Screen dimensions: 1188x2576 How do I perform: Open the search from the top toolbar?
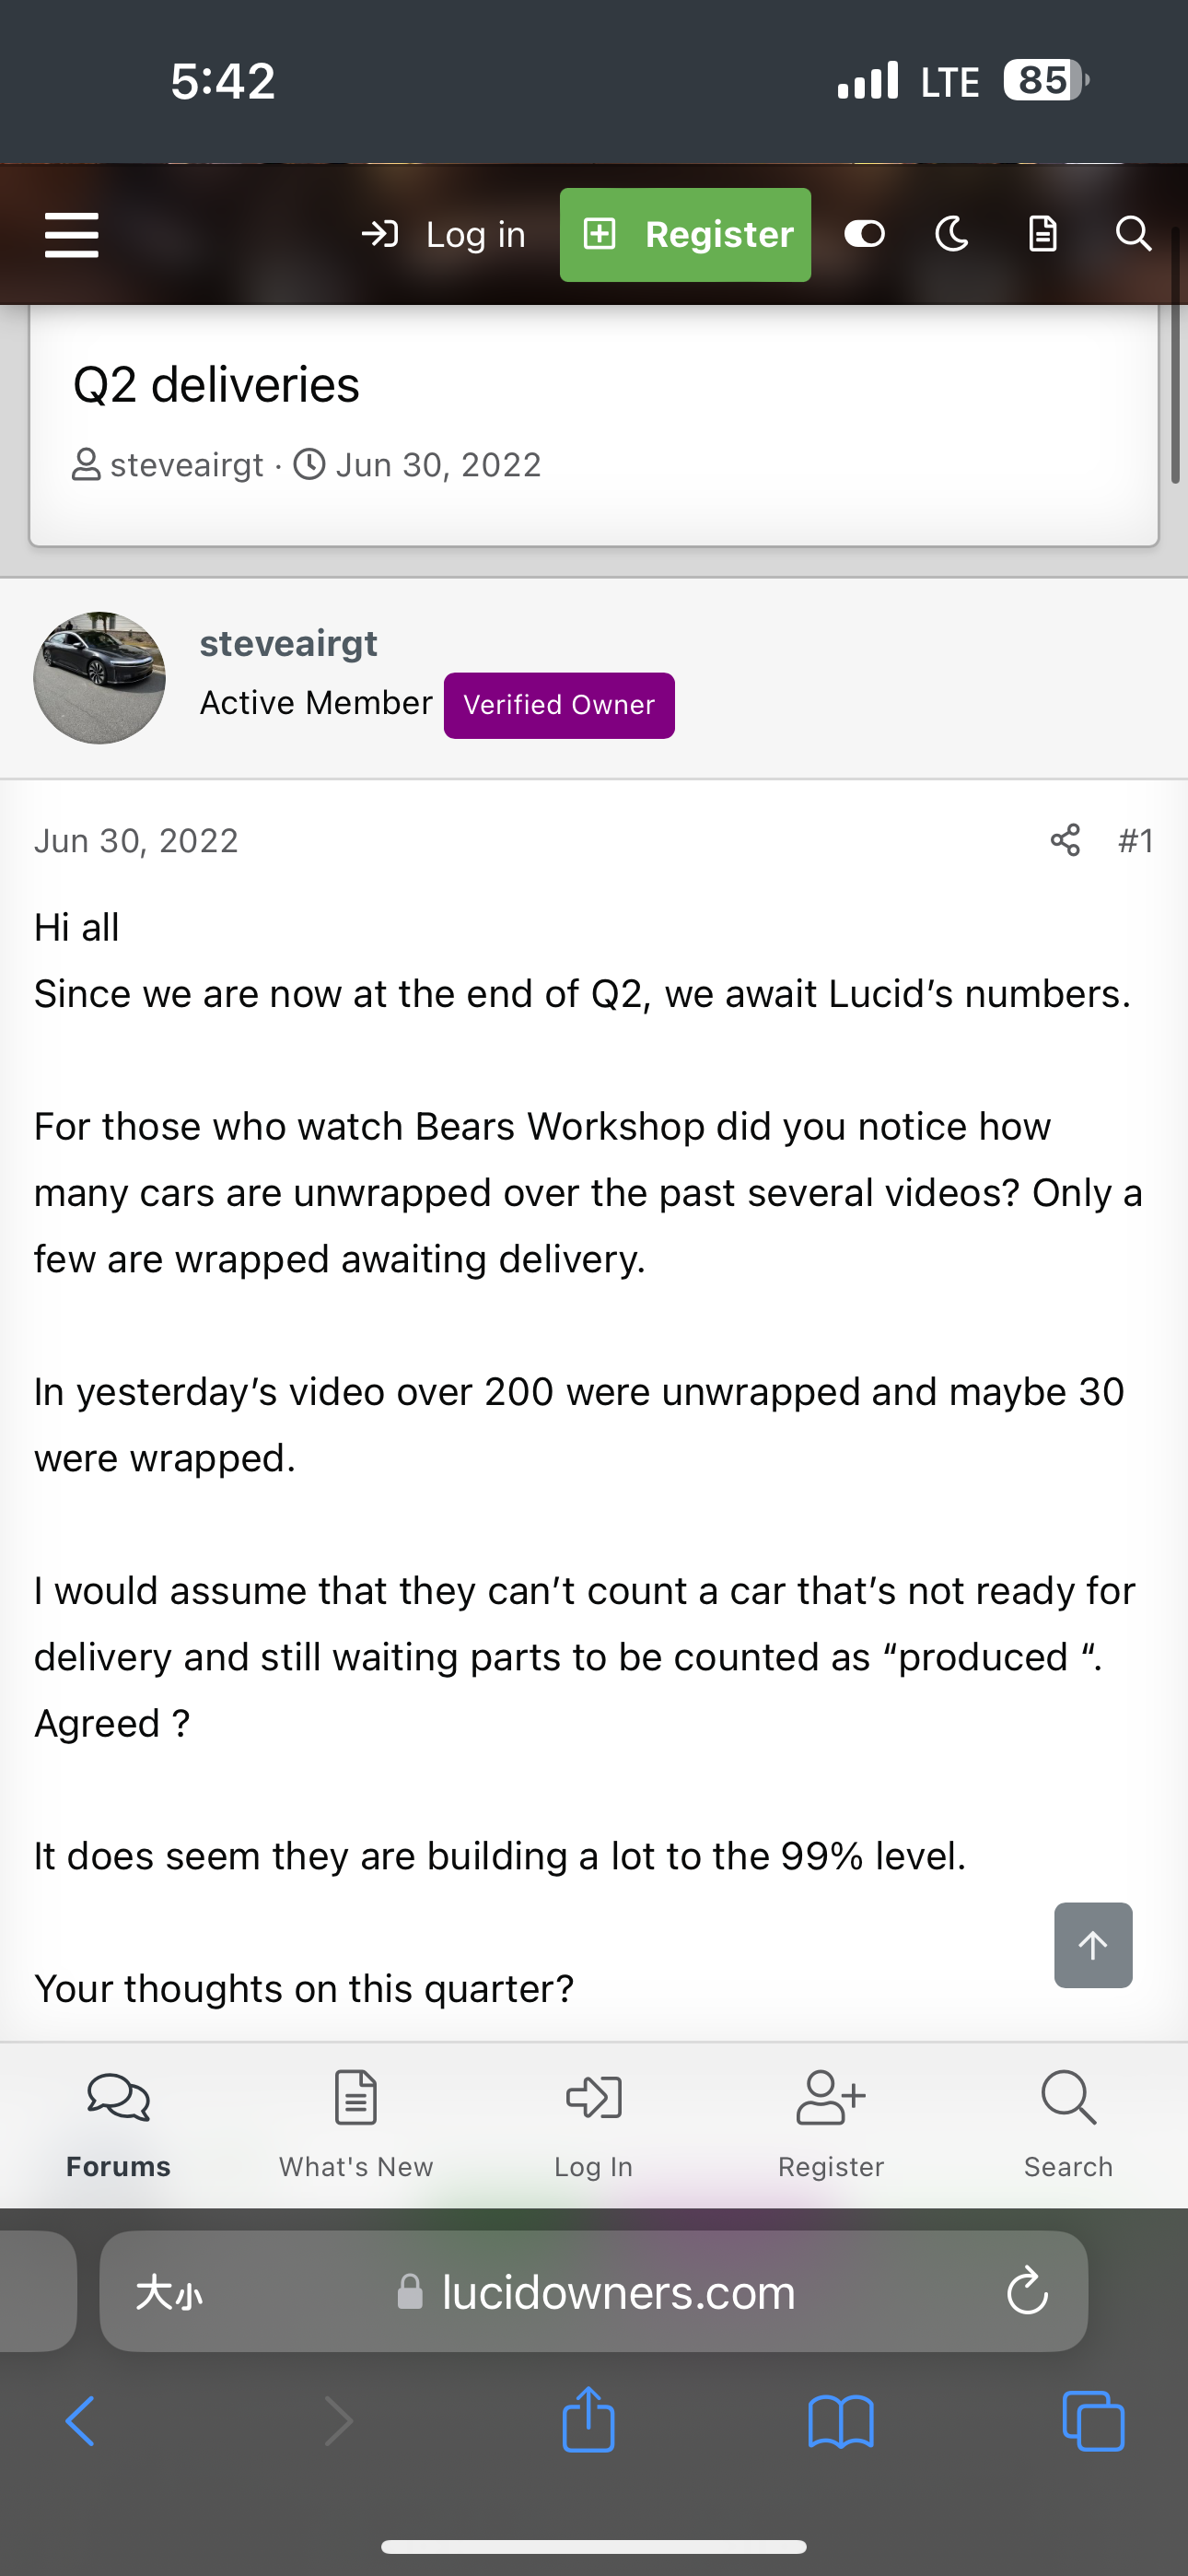[x=1133, y=234]
